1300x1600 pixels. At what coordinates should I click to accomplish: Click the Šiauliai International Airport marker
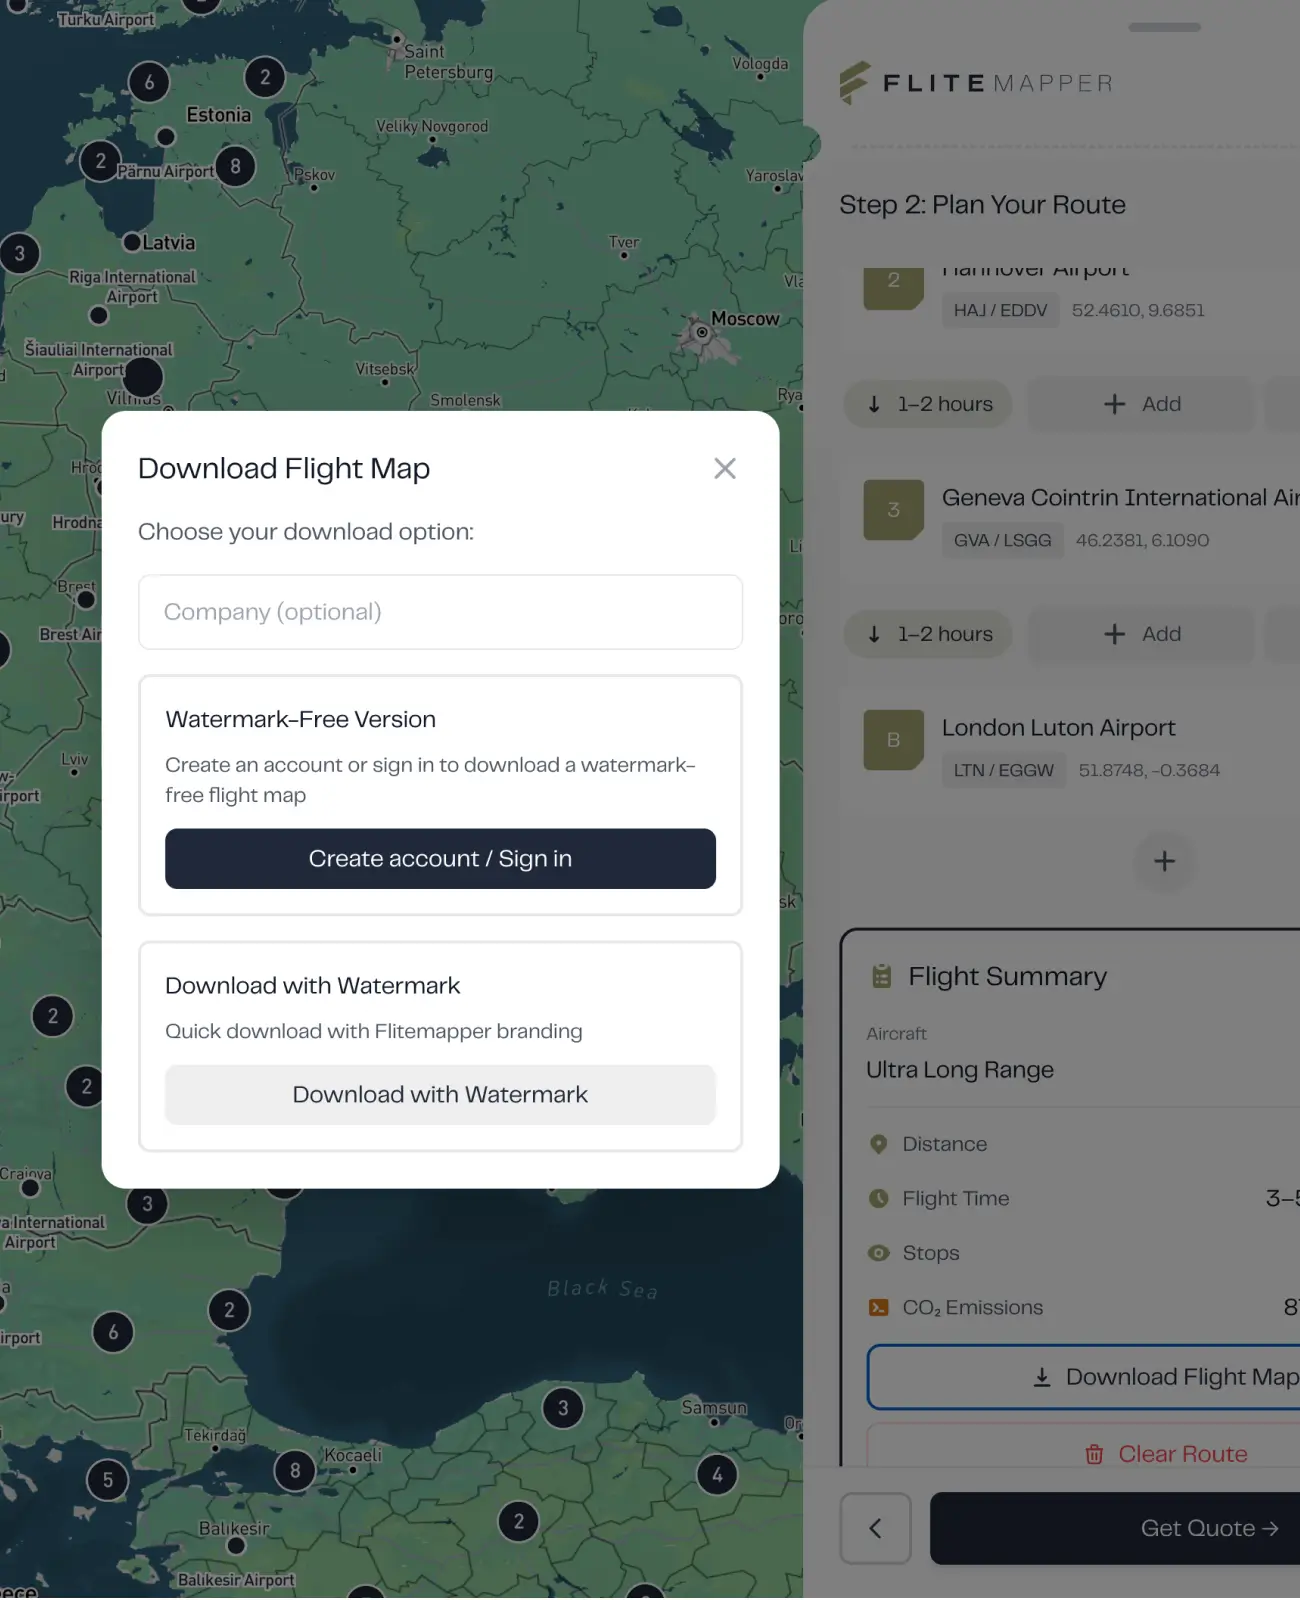coord(142,377)
